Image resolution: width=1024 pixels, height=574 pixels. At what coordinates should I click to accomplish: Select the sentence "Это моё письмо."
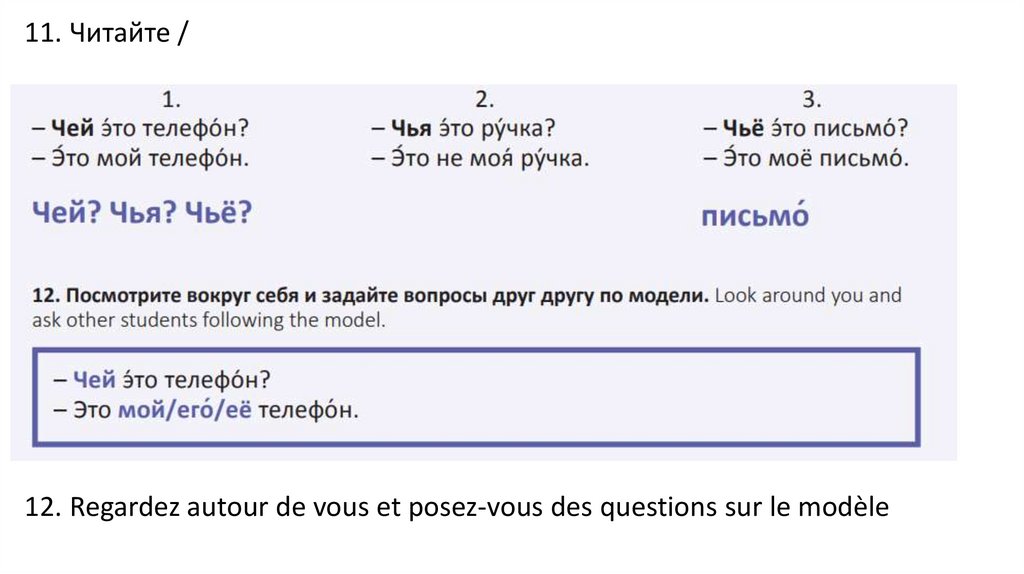pyautogui.click(x=805, y=158)
